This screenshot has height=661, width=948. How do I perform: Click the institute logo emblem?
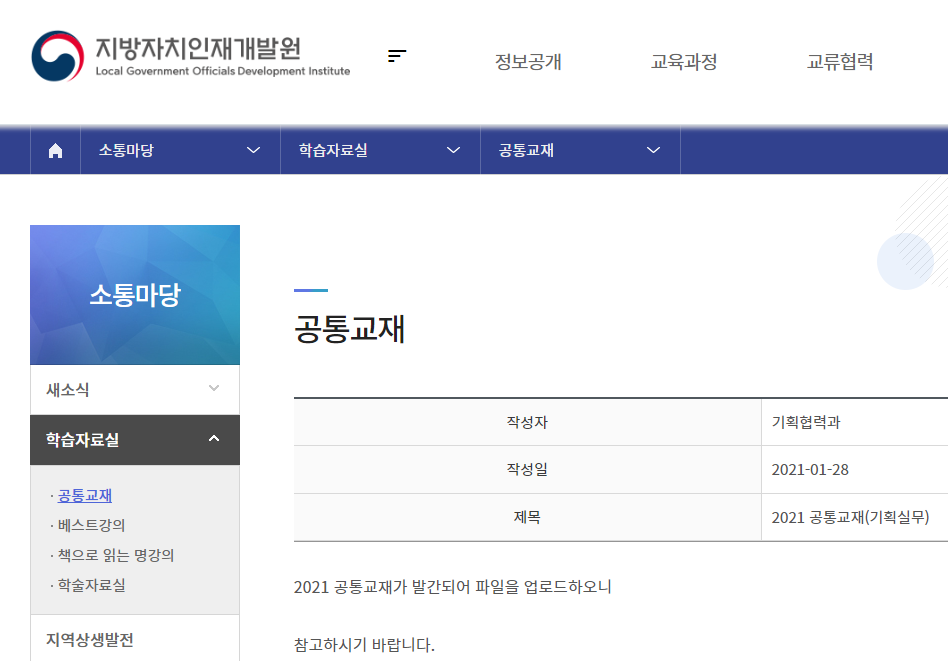pyautogui.click(x=57, y=56)
